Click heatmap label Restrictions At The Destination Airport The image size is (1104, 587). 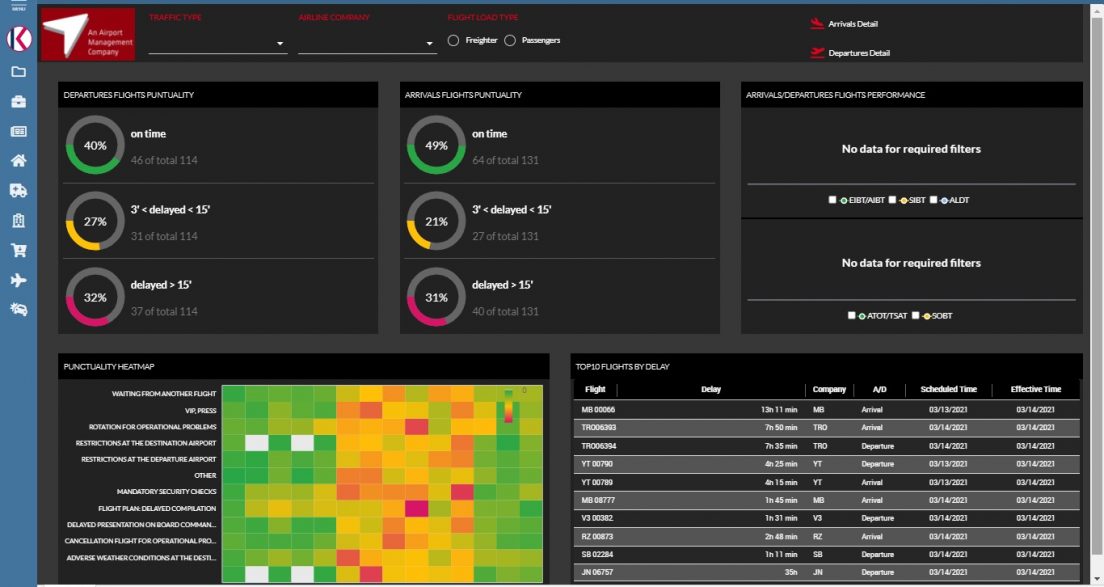(x=146, y=443)
